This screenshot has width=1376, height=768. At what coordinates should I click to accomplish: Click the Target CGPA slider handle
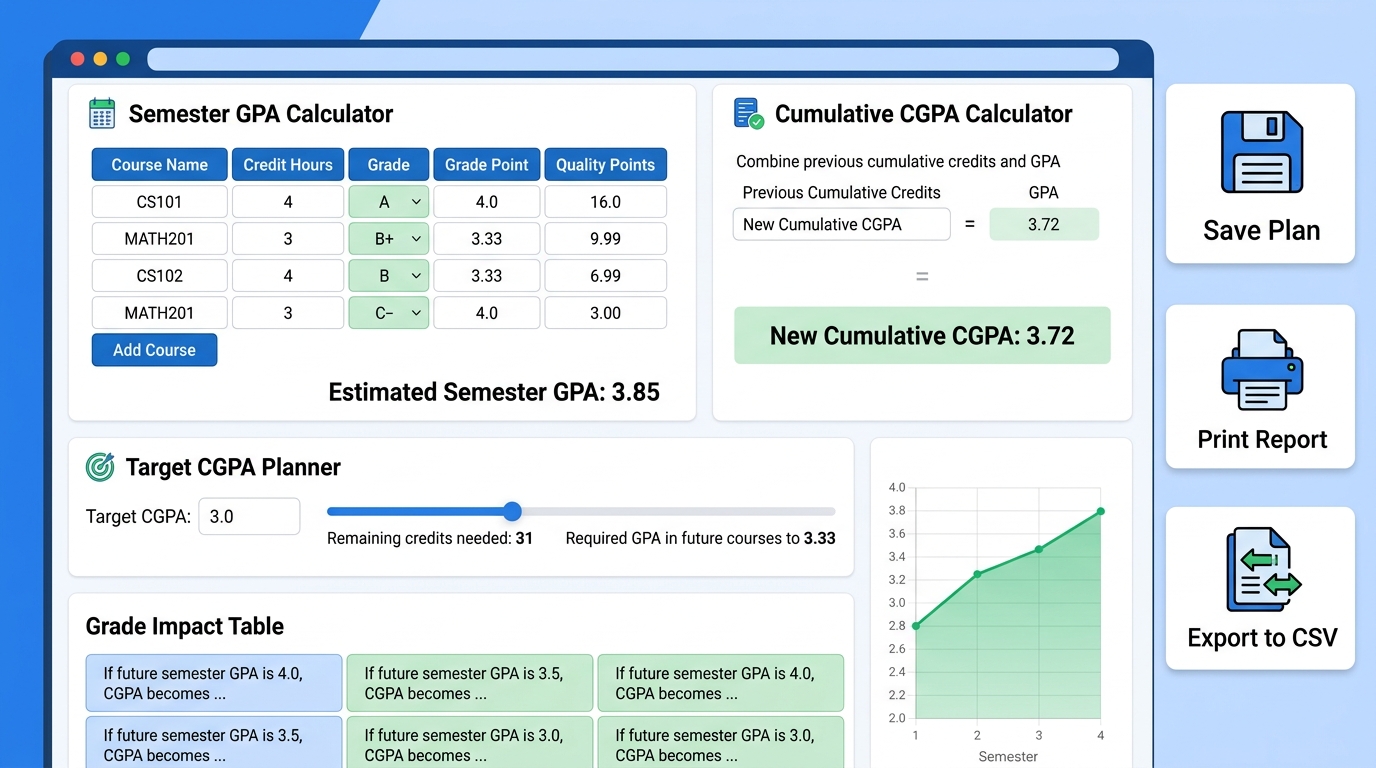click(512, 511)
